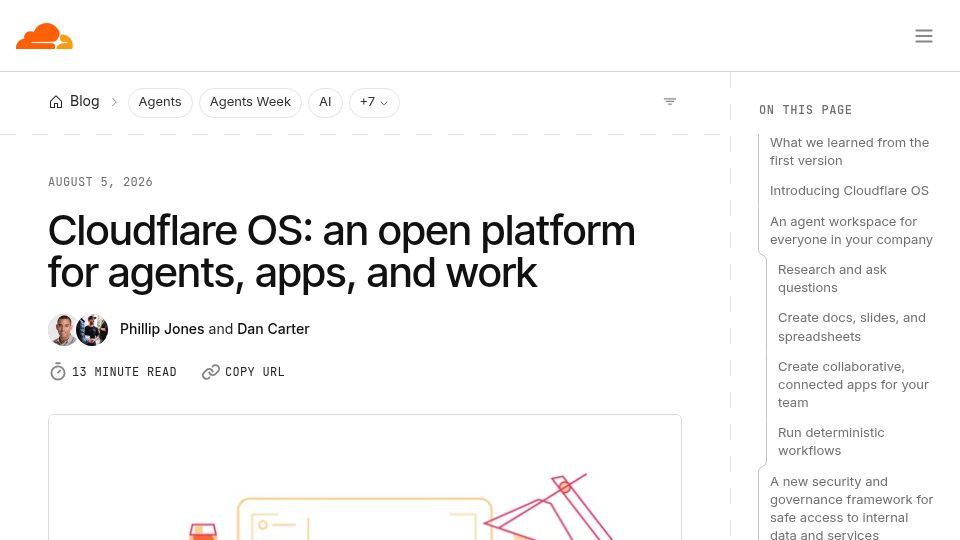Click the COPY URL text

click(x=255, y=372)
